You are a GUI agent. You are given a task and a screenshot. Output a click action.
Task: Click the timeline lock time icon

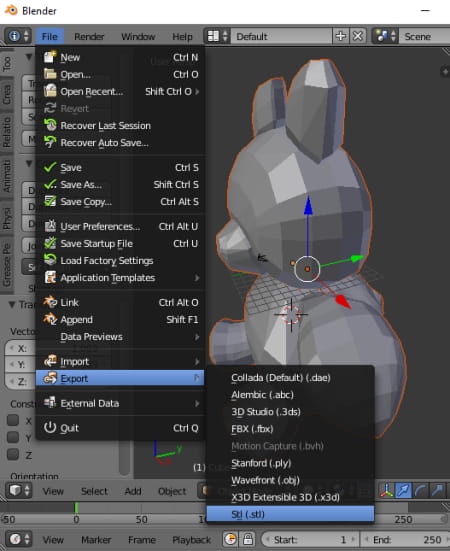(x=248, y=539)
